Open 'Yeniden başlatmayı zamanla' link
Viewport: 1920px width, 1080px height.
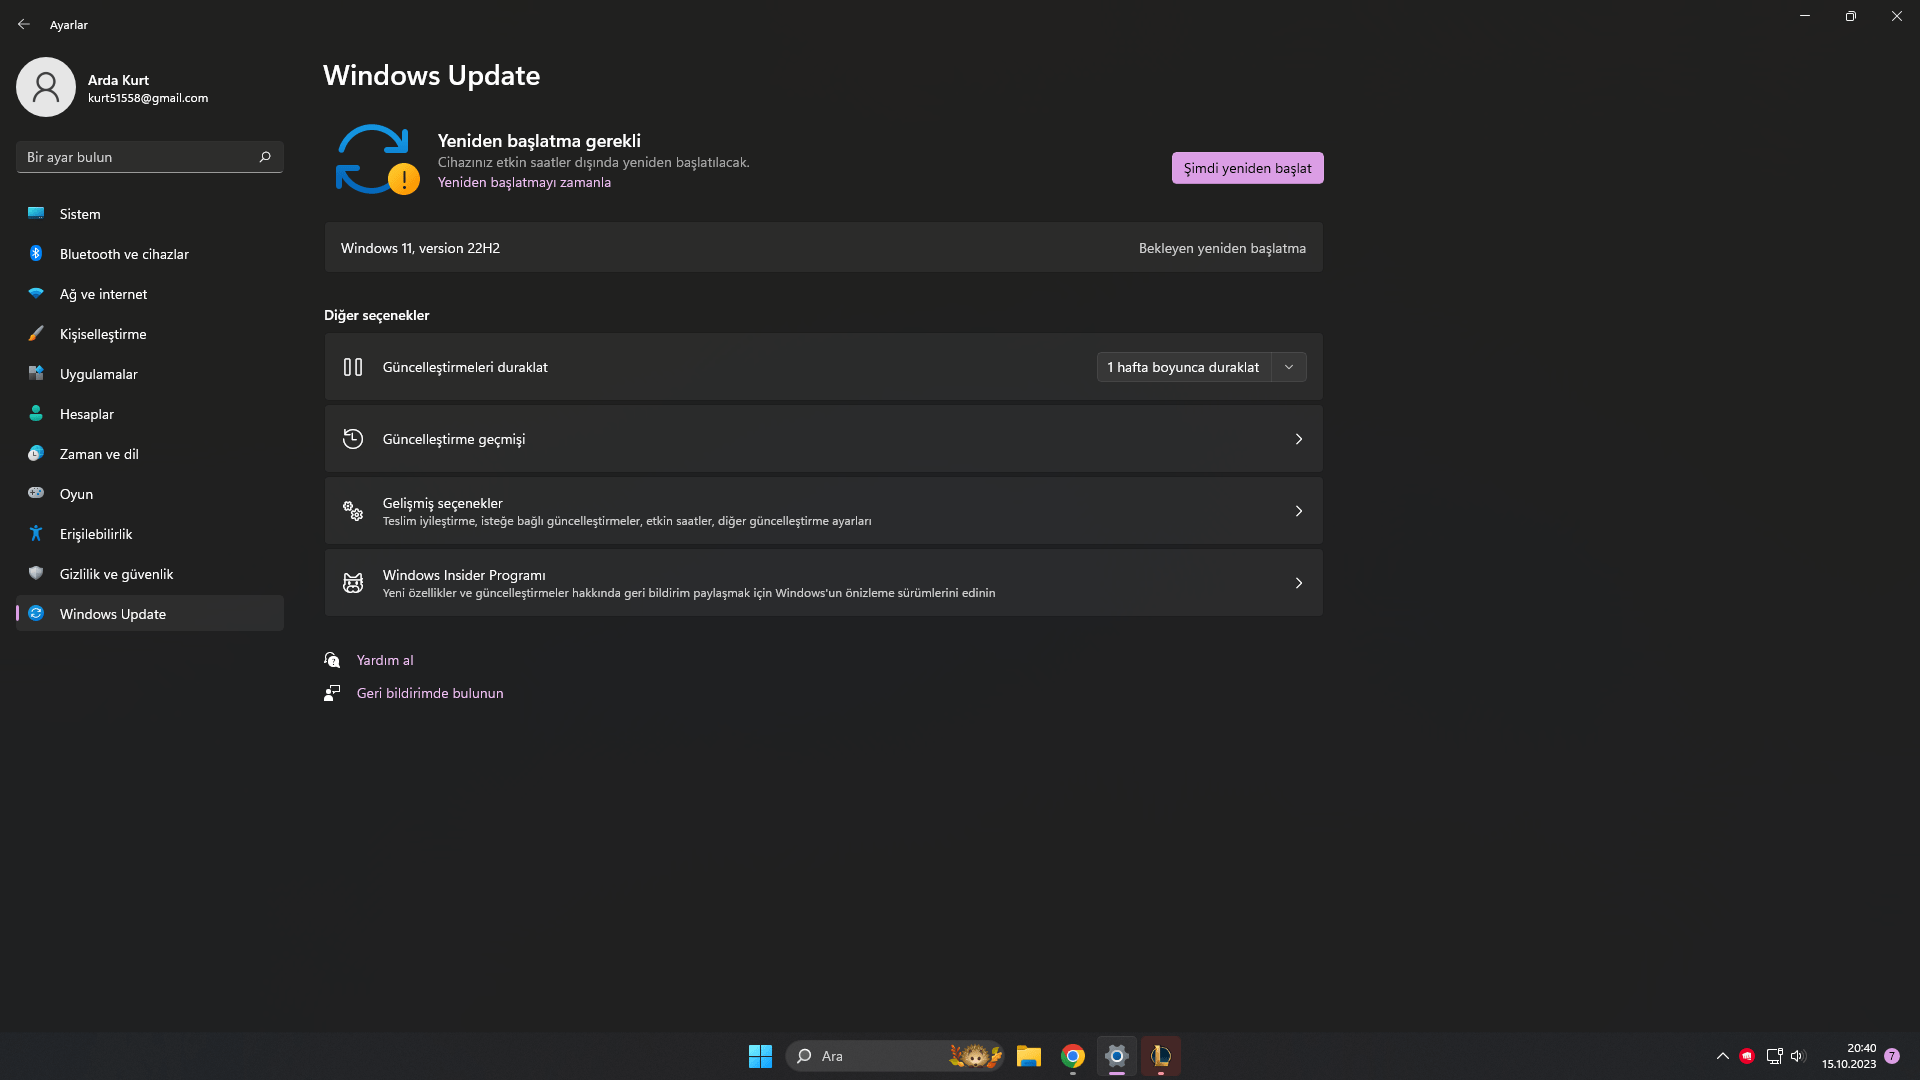pos(524,182)
